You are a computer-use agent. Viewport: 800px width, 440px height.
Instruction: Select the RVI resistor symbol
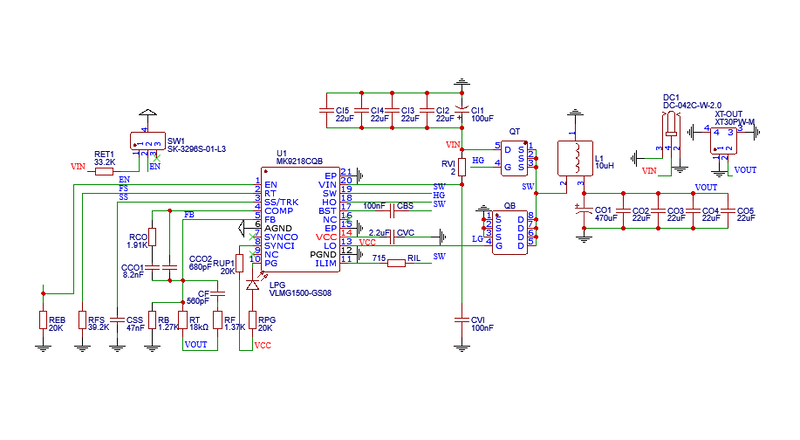(462, 167)
